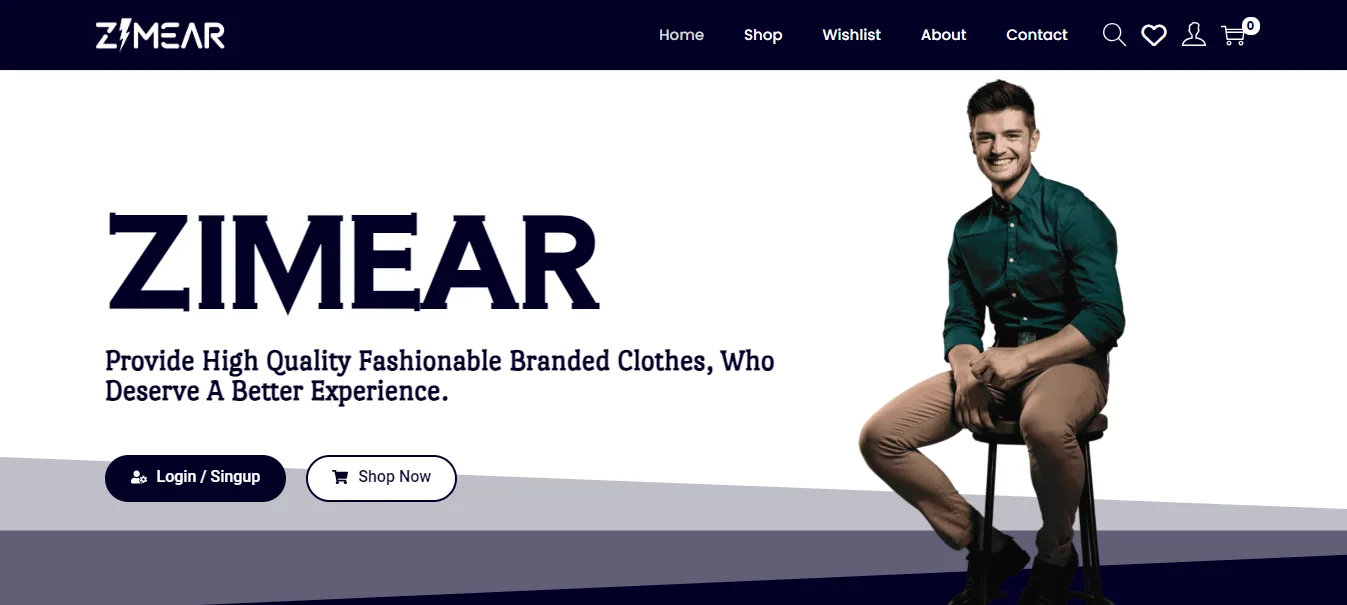Screen dimensions: 1347x605
Task: Click the ZIMEAR logo in navbar
Action: coord(160,35)
